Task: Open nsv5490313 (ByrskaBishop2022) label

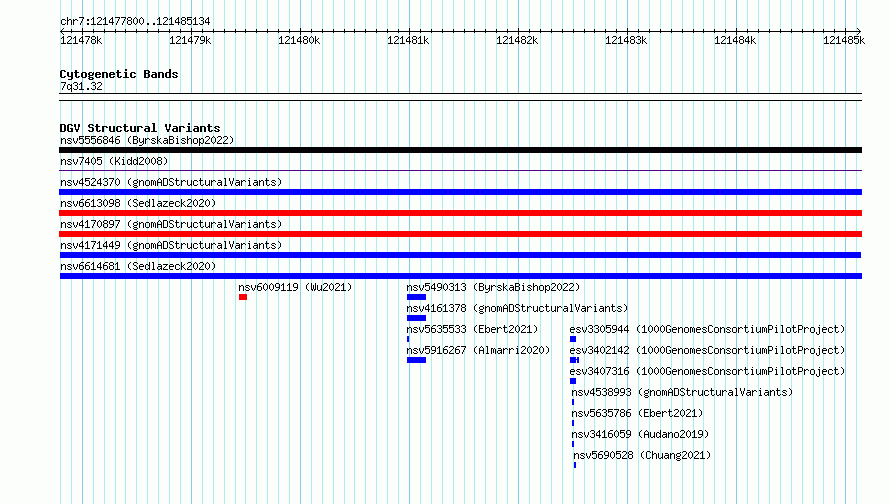Action: click(493, 287)
